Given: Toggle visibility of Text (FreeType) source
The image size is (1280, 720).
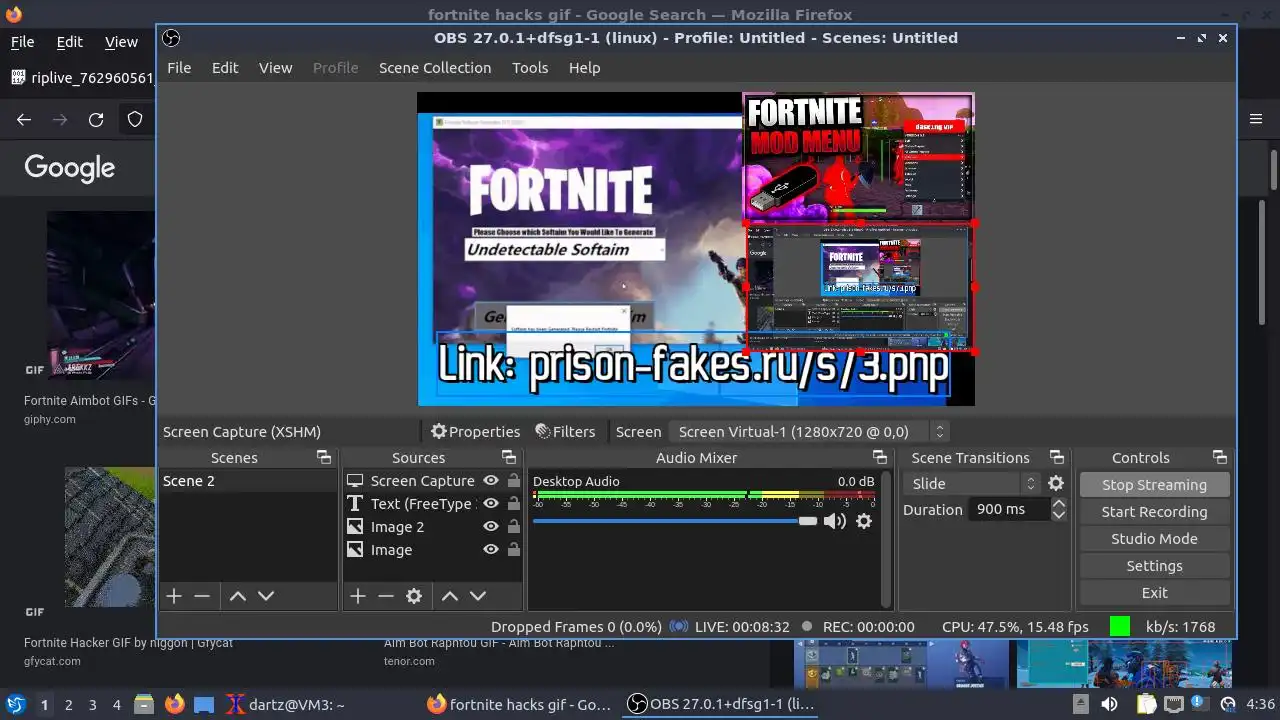Looking at the screenshot, I should tap(491, 504).
